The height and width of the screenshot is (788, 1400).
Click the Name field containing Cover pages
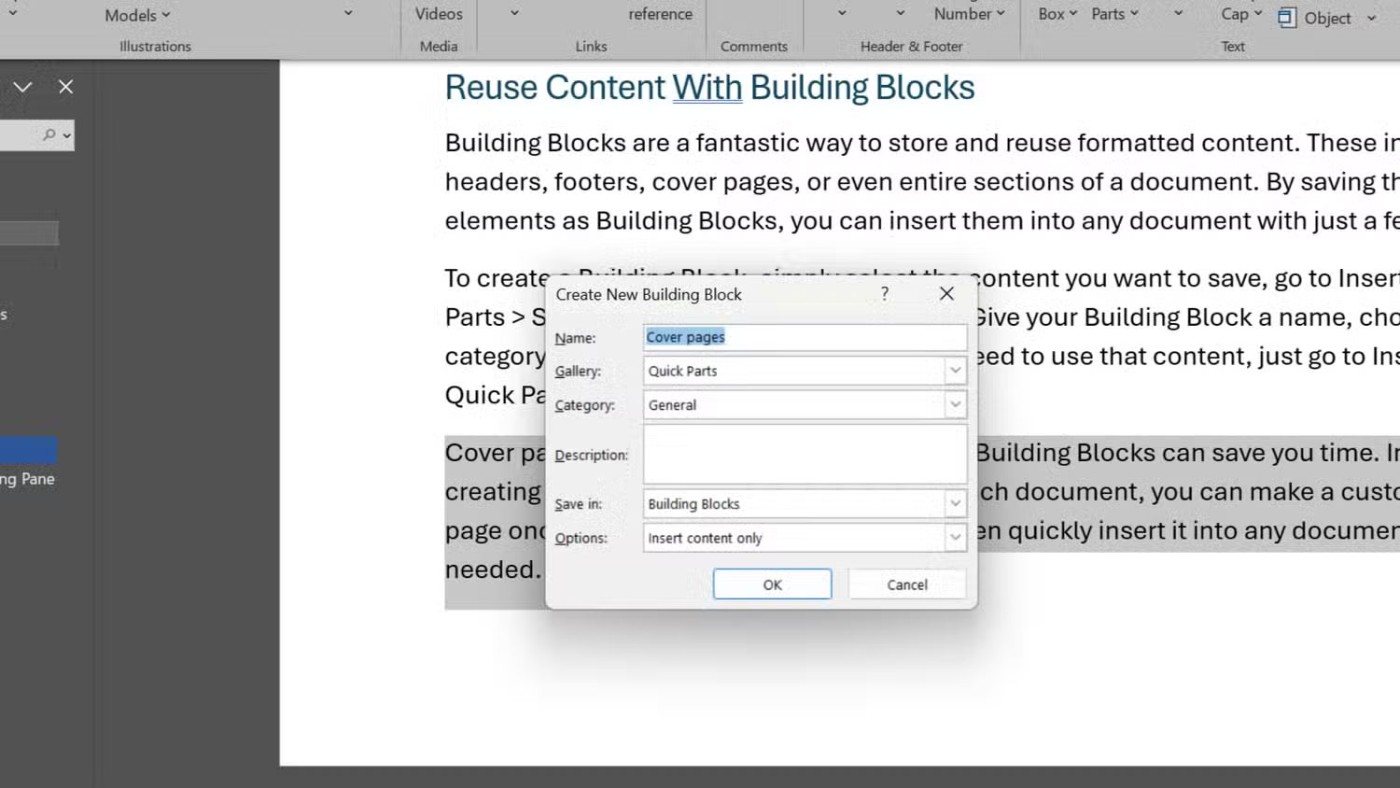804,337
